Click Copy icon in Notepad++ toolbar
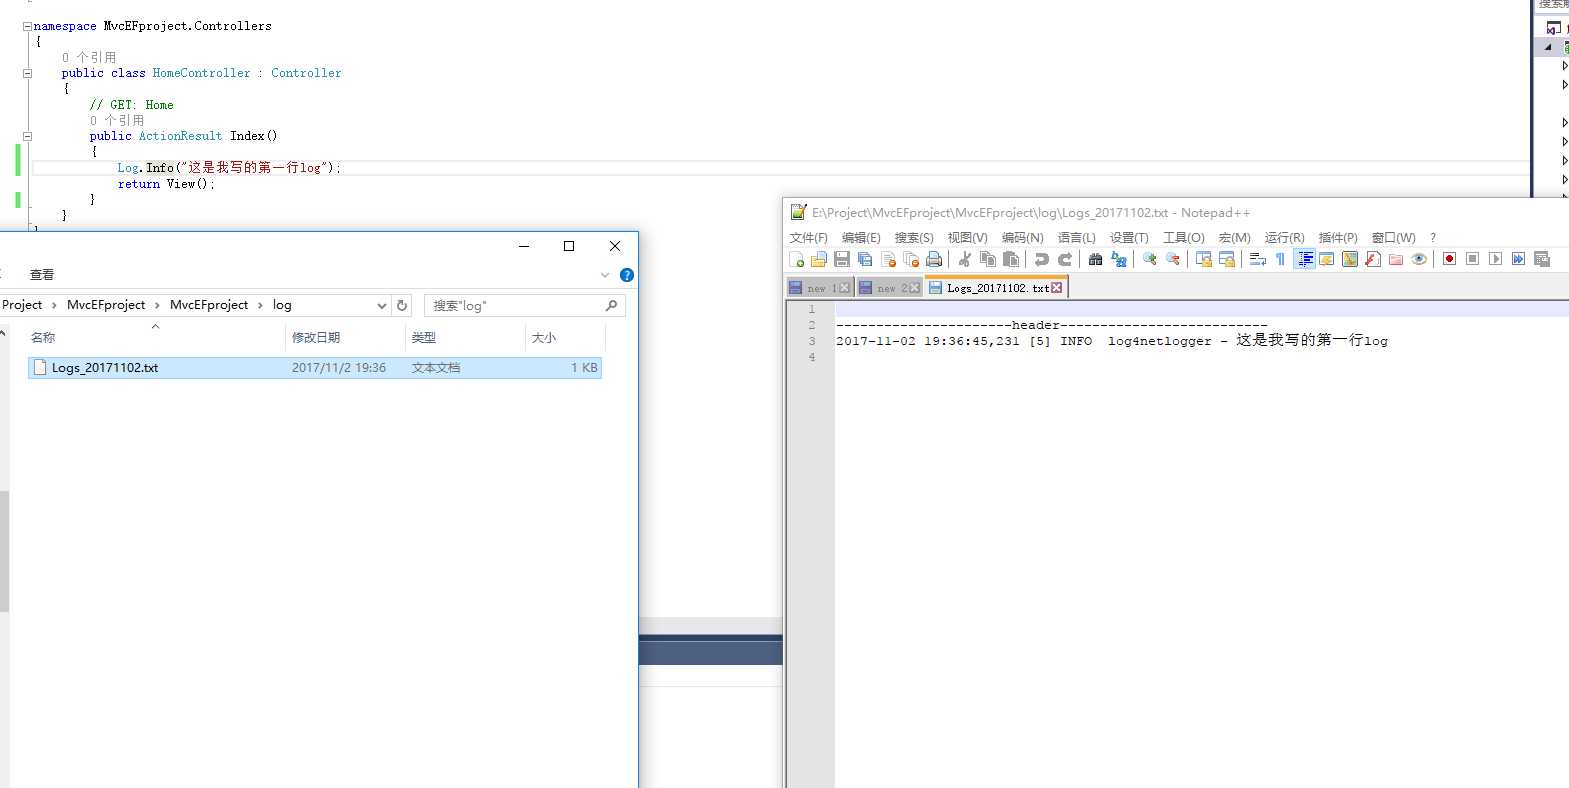 pyautogui.click(x=988, y=259)
